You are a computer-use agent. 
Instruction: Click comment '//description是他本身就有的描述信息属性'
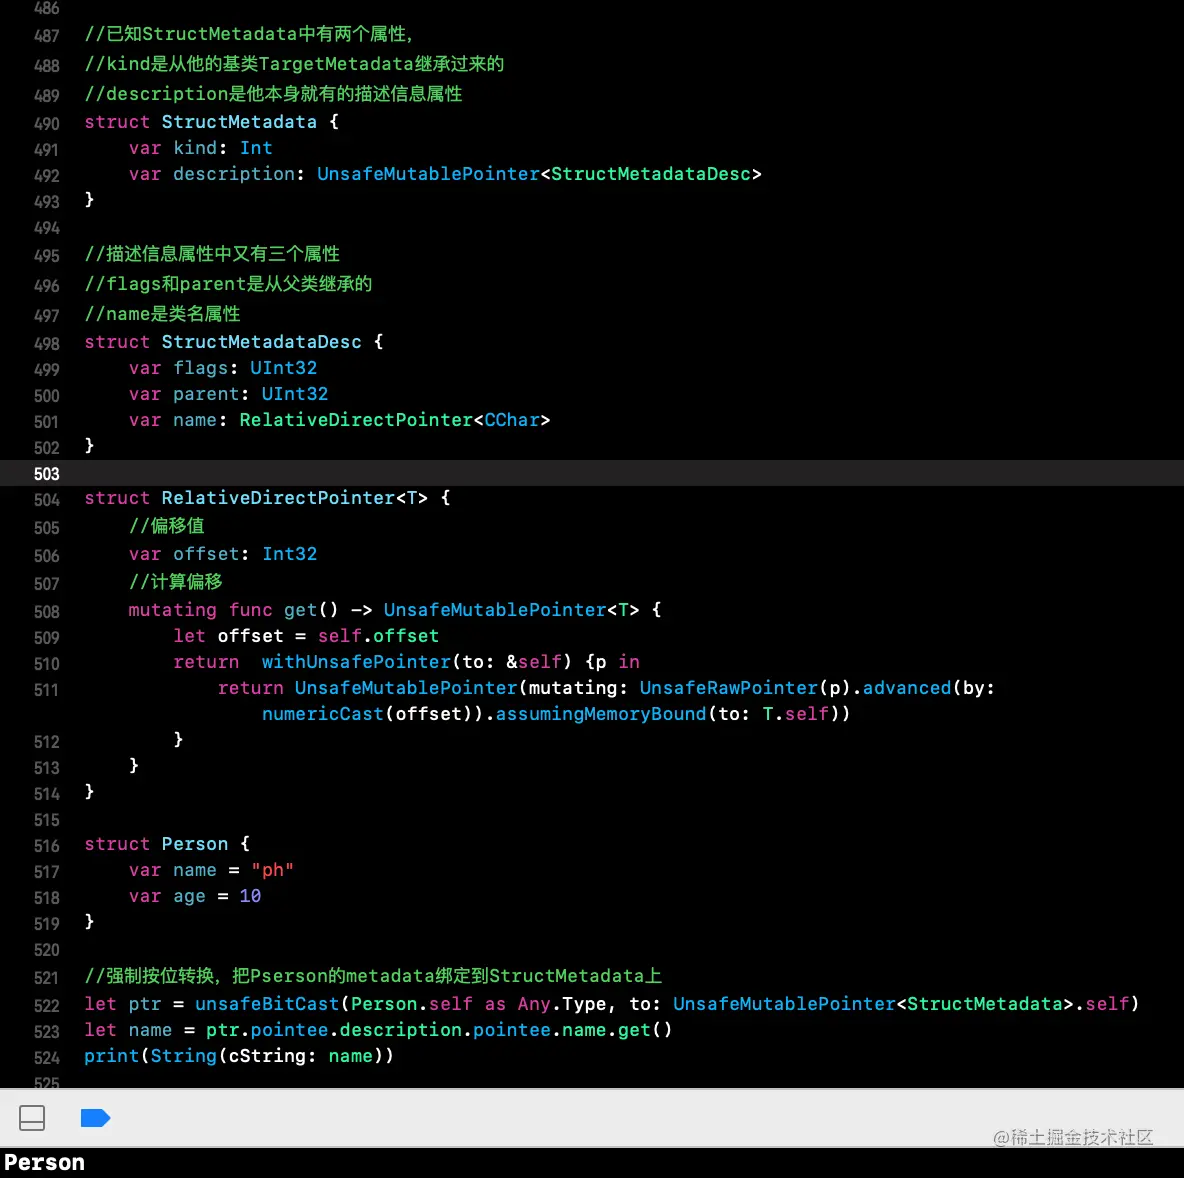(273, 94)
